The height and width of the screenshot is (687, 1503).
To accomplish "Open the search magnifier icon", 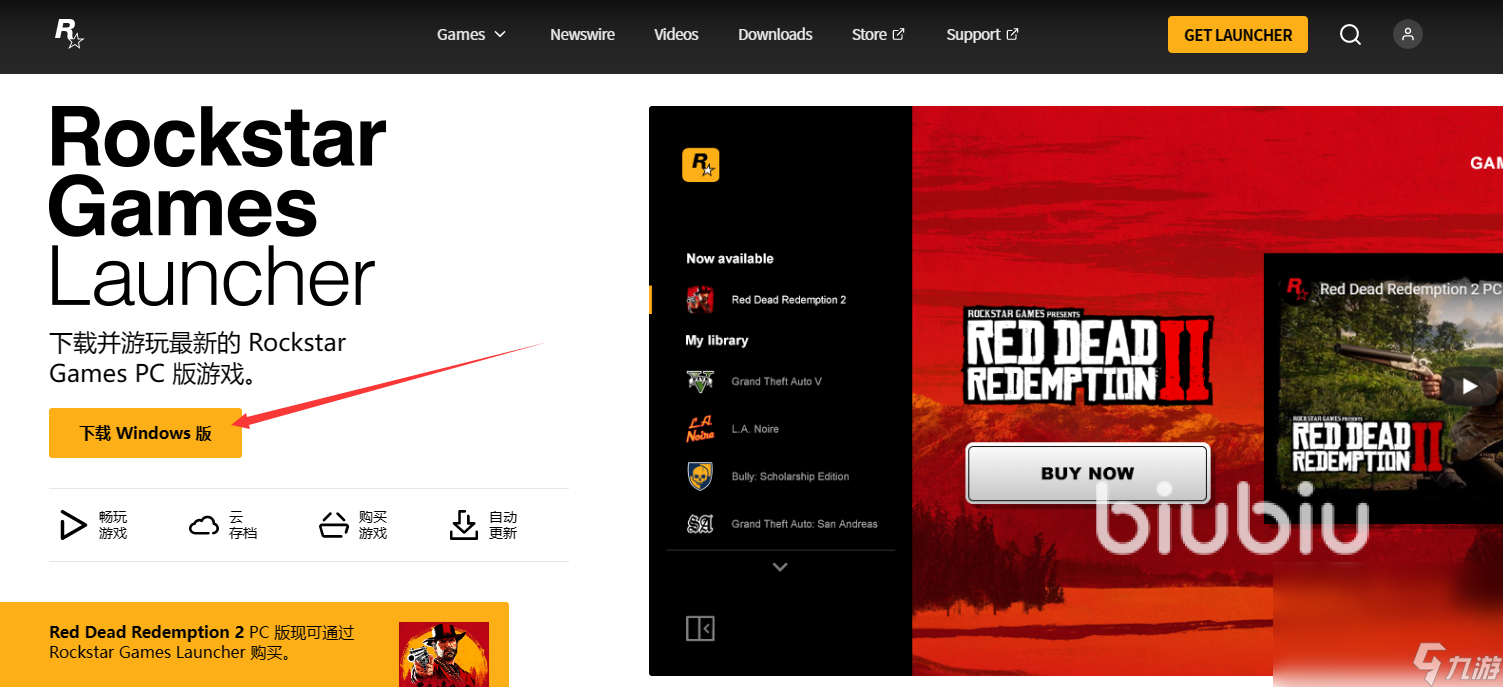I will [1350, 35].
